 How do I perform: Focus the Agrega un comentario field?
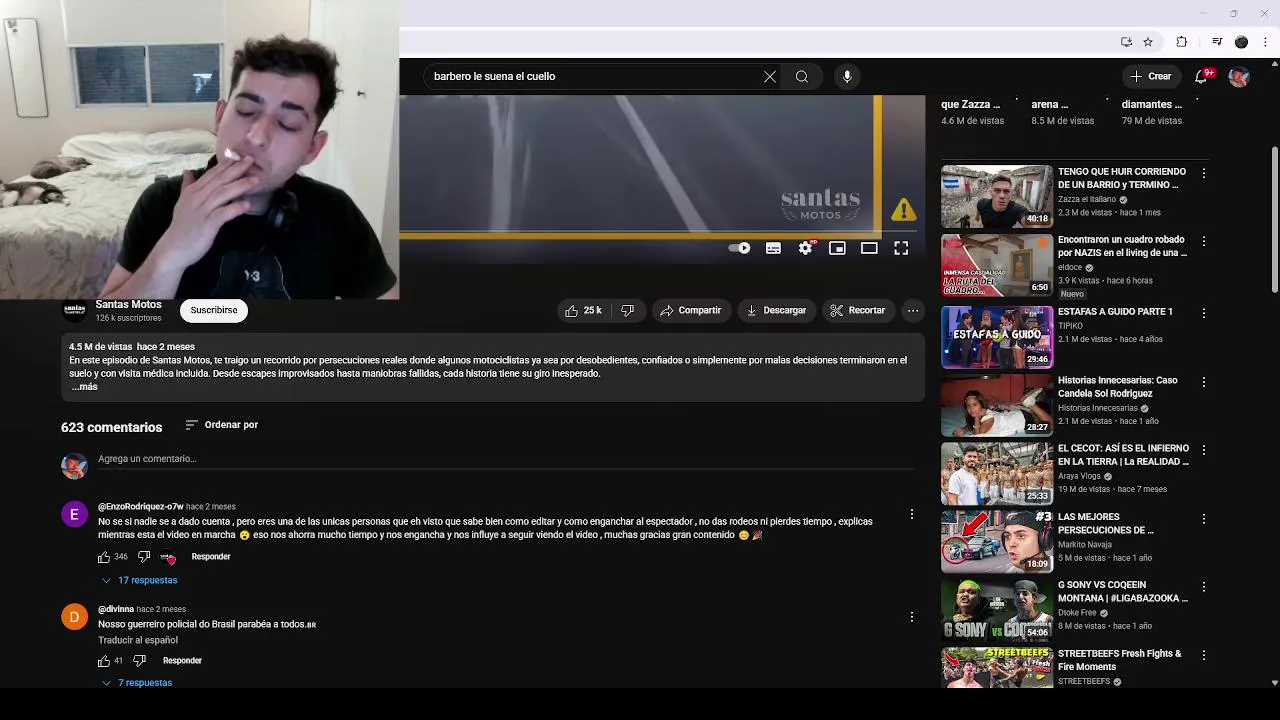[x=505, y=459]
